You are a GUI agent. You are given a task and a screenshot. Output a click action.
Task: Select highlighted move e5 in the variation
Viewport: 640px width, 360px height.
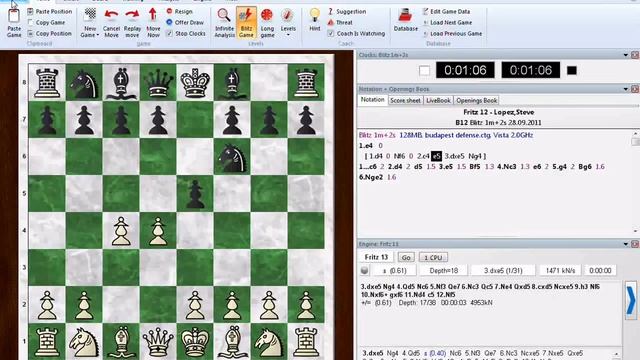(436, 156)
